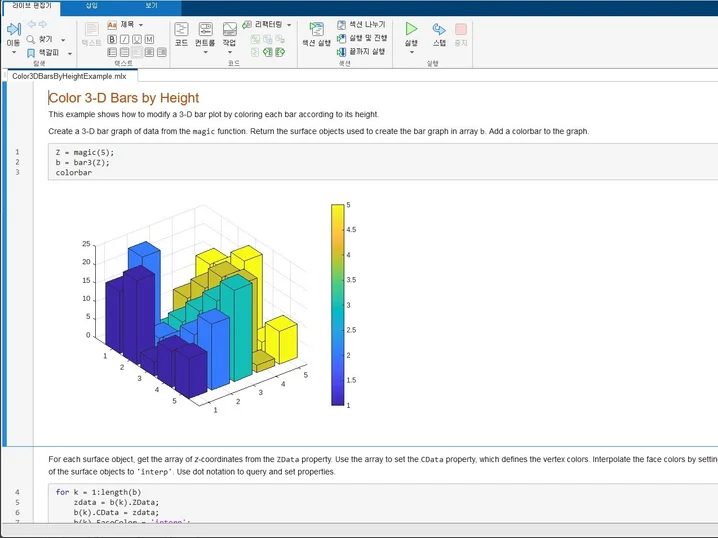Click the Bookmark (책갈피) button
718x538 pixels.
click(x=46, y=52)
